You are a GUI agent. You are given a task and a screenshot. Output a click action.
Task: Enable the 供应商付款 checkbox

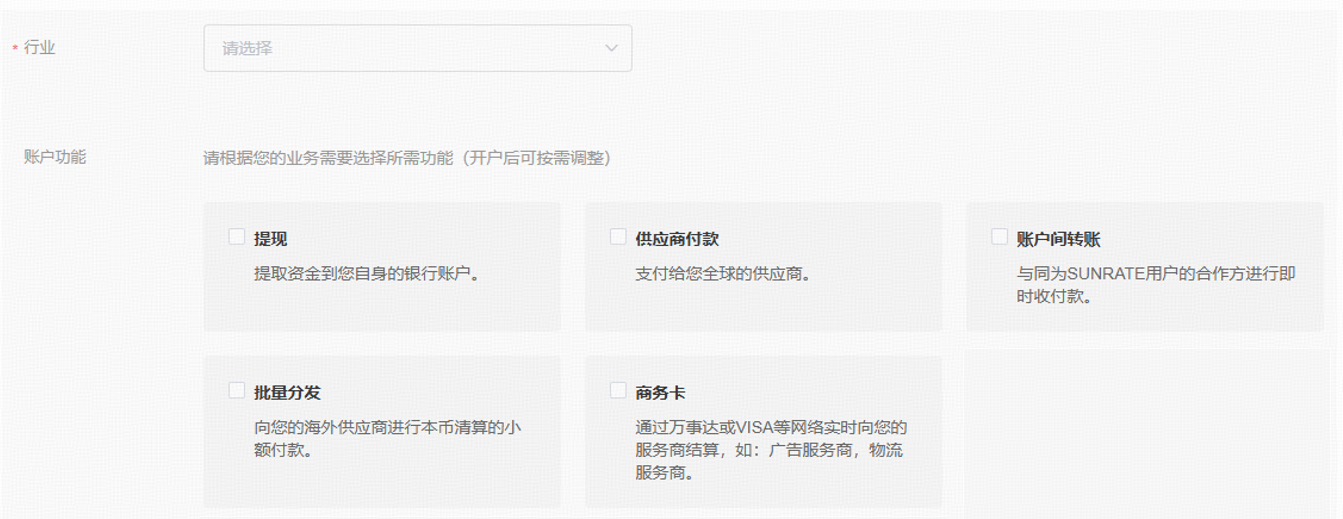618,237
